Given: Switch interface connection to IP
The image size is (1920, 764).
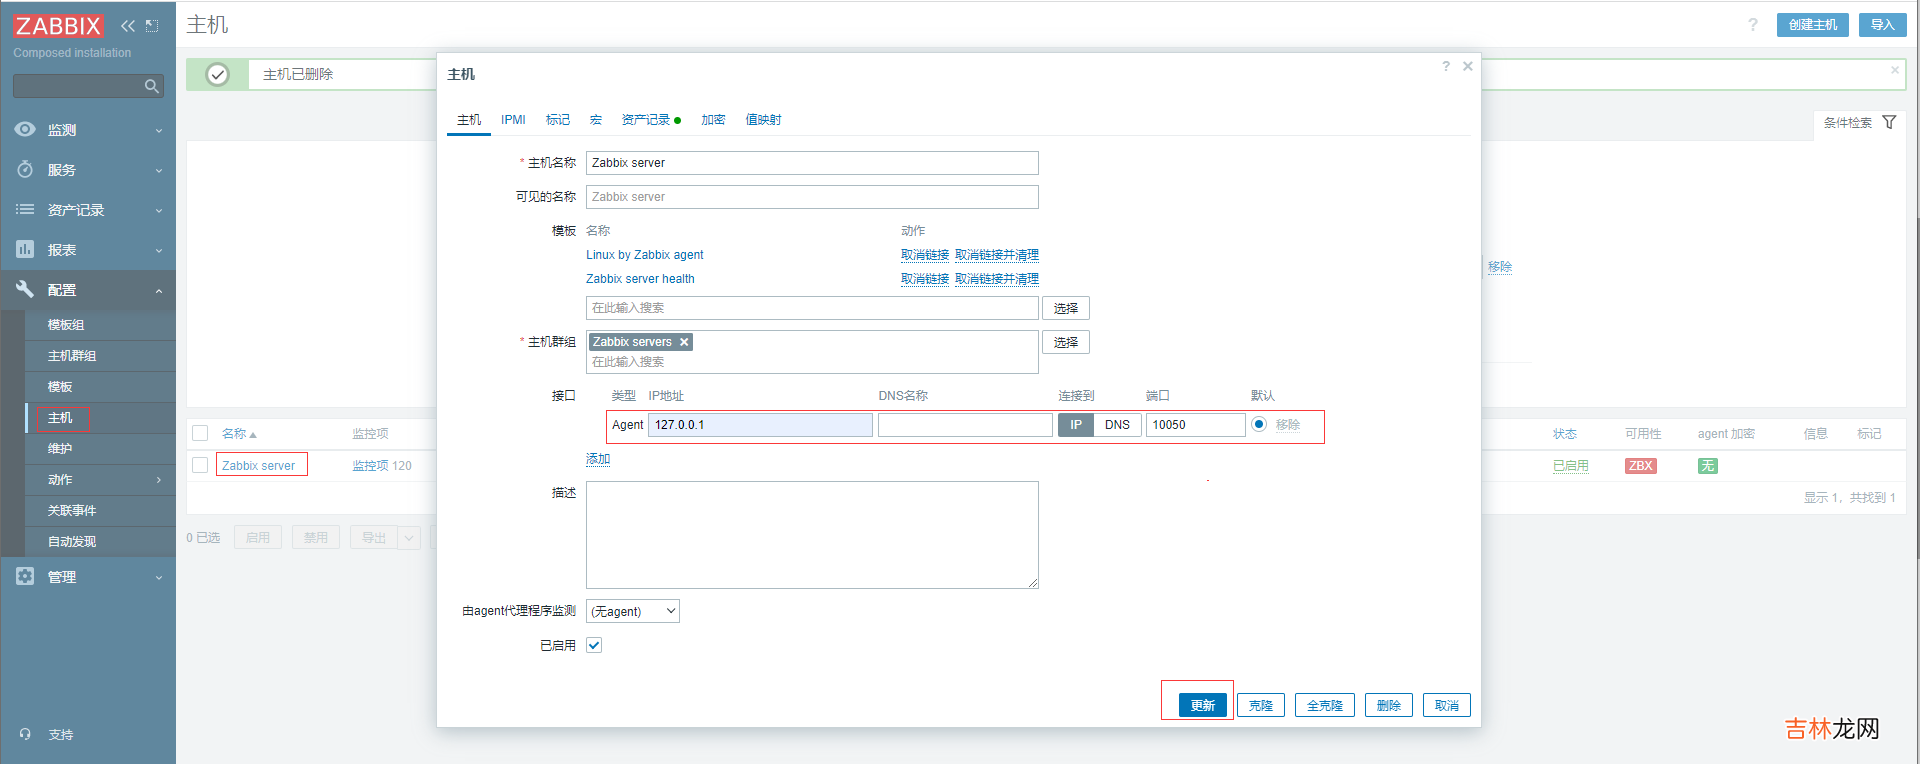Looking at the screenshot, I should (x=1076, y=425).
